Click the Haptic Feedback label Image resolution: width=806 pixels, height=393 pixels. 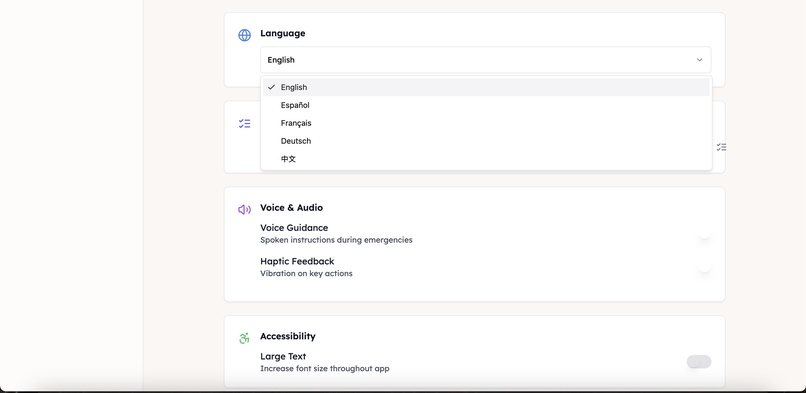[297, 261]
